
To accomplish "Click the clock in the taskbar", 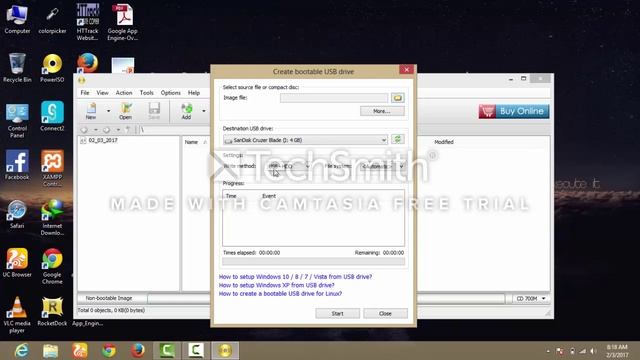I will point(617,351).
